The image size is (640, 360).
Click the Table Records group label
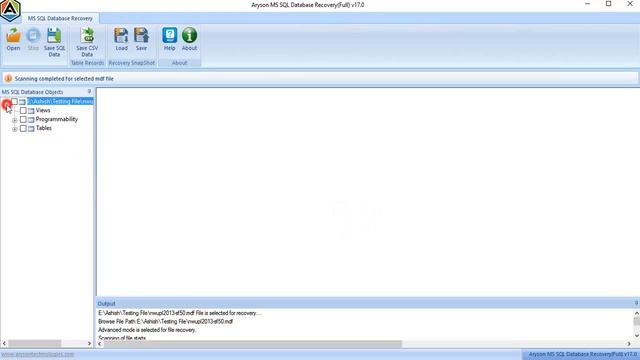(x=87, y=63)
